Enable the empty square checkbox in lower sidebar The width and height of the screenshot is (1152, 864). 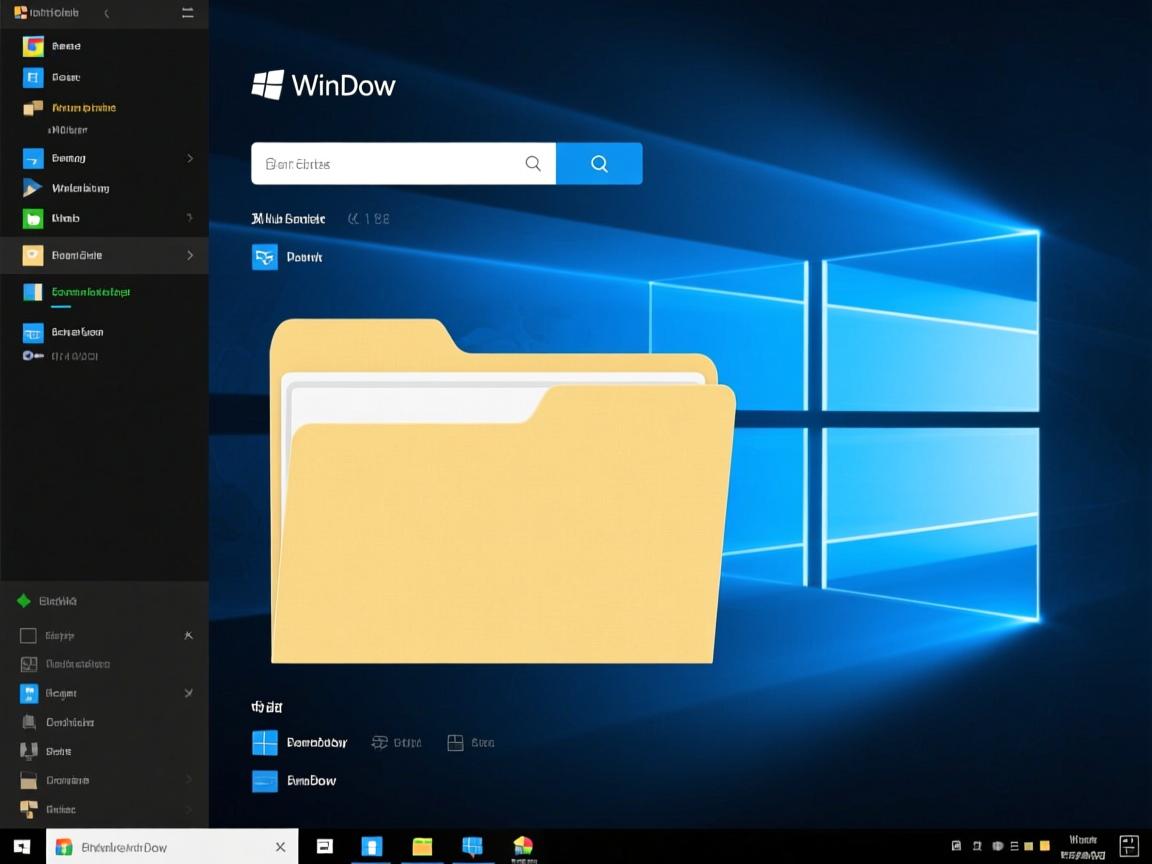click(x=27, y=635)
